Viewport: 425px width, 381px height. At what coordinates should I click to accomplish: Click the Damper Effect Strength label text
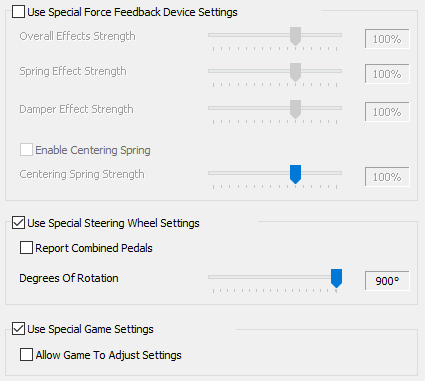pos(76,109)
